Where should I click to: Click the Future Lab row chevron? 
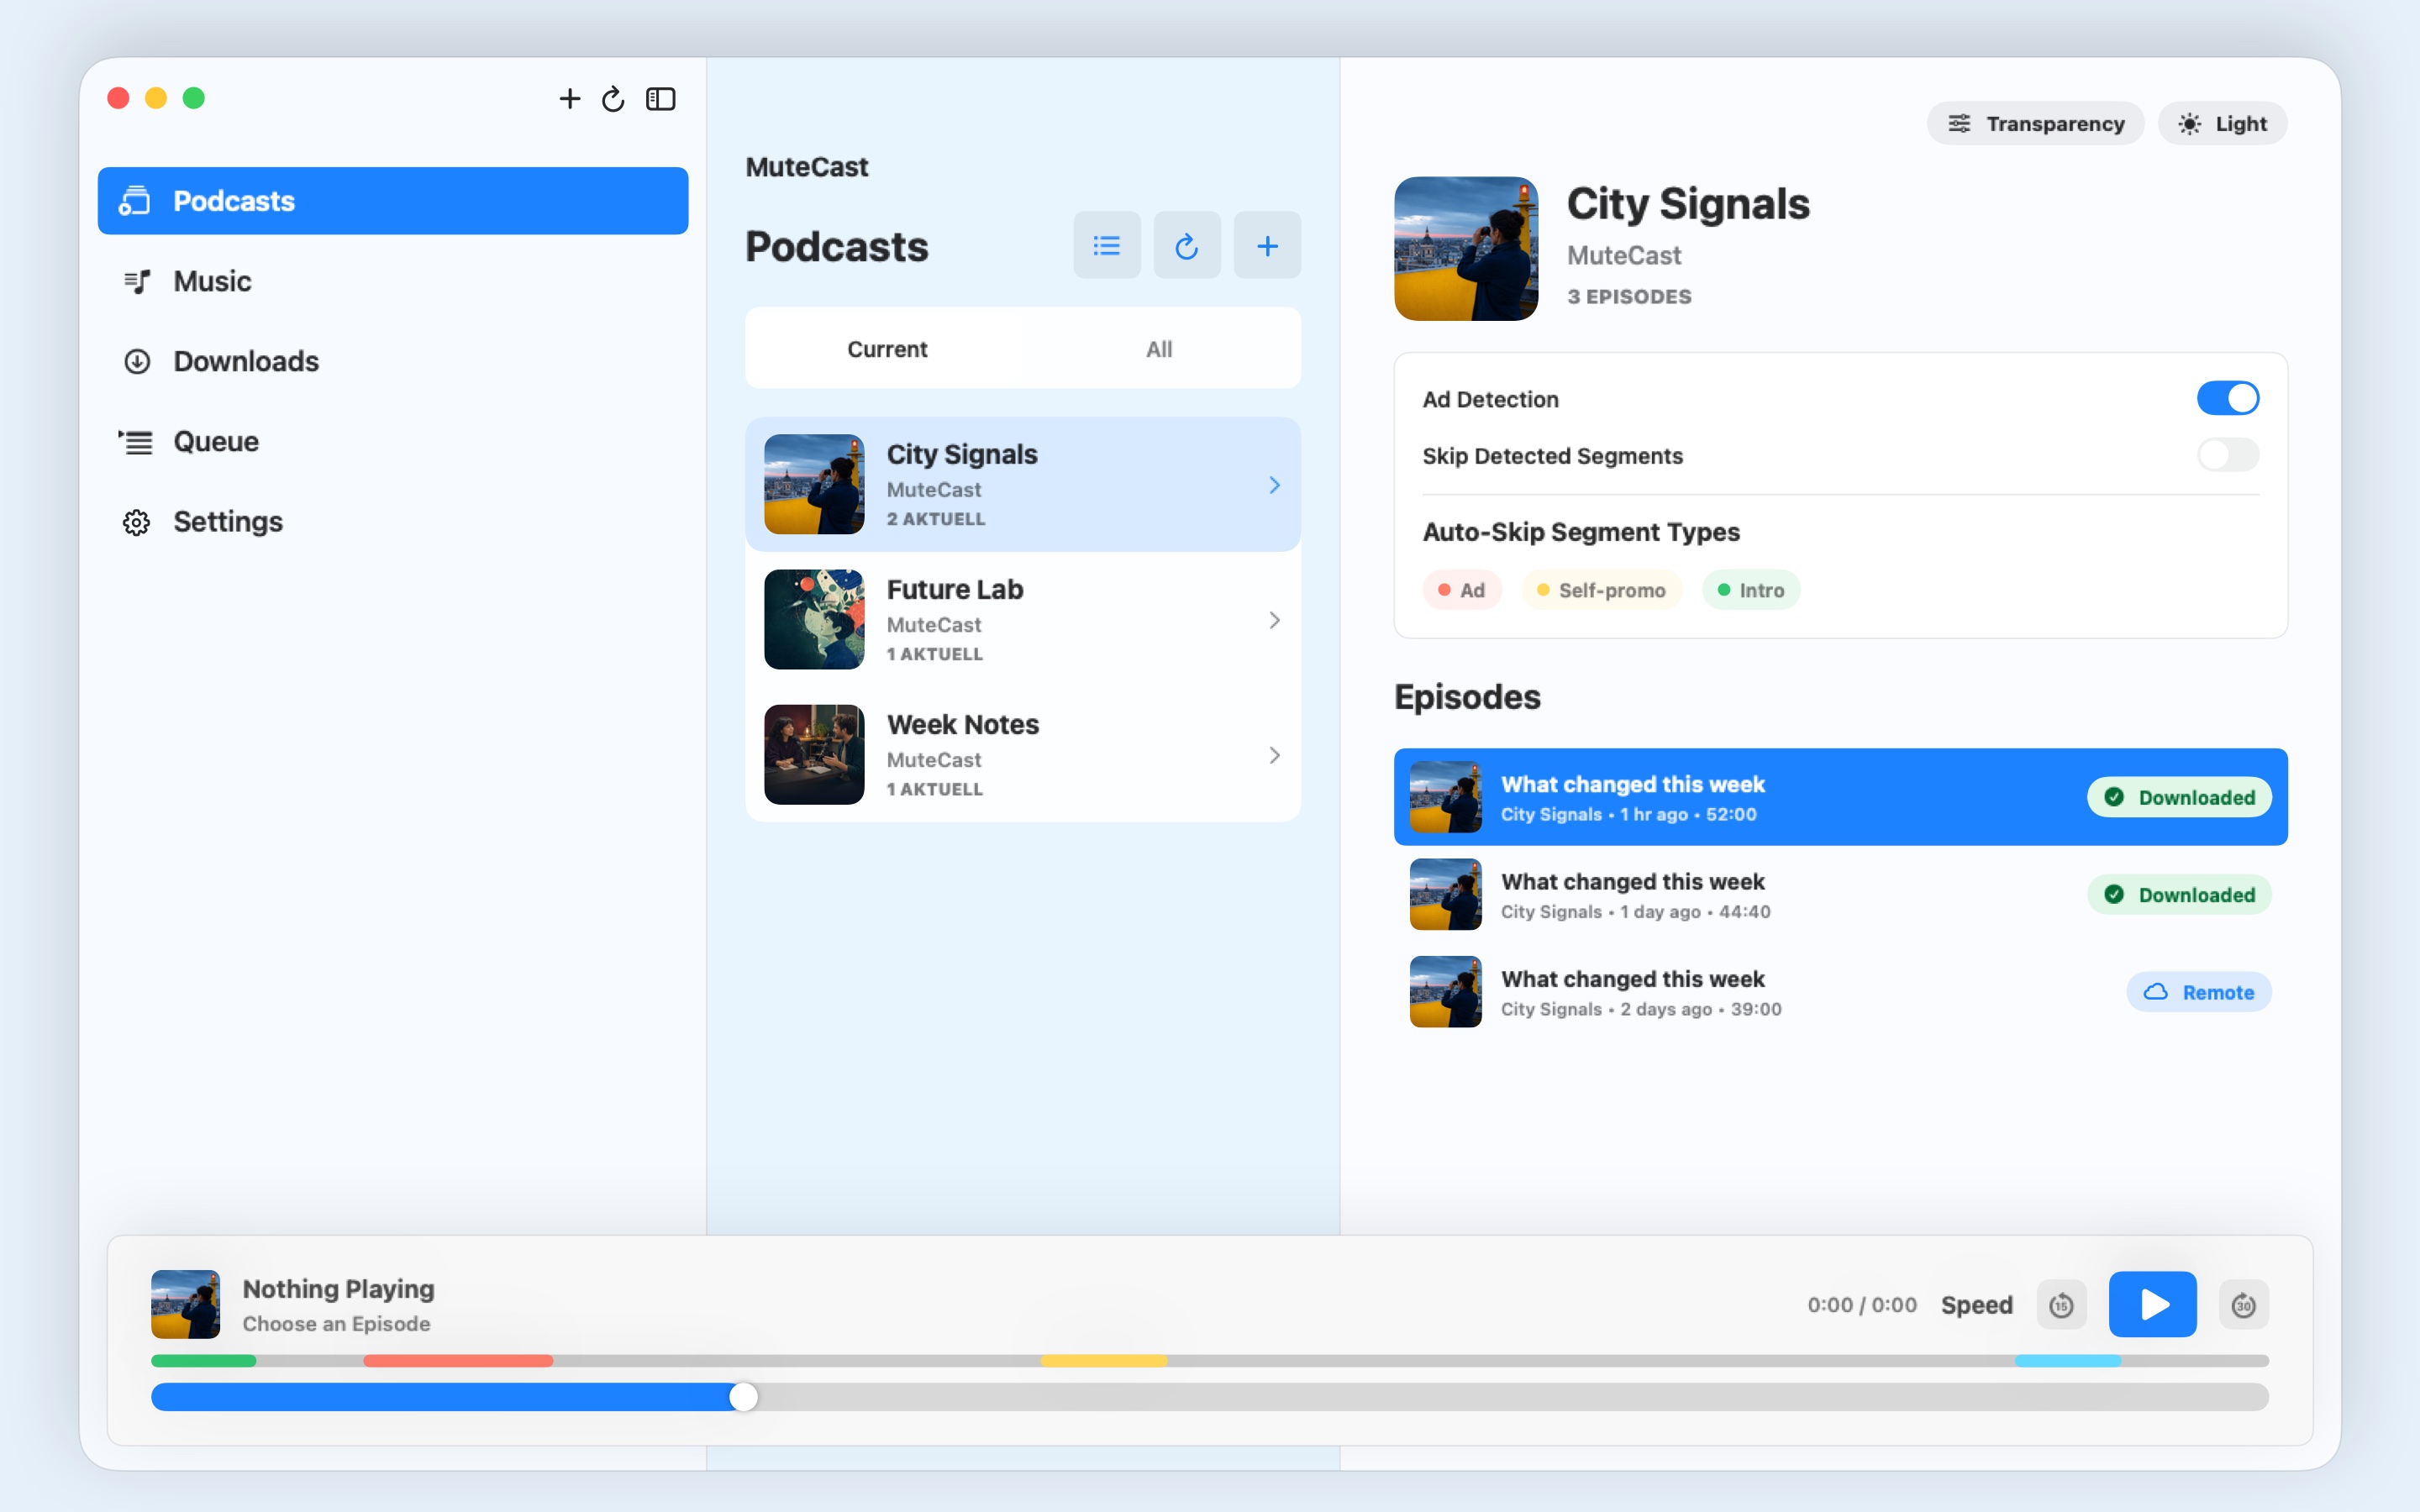[1274, 620]
